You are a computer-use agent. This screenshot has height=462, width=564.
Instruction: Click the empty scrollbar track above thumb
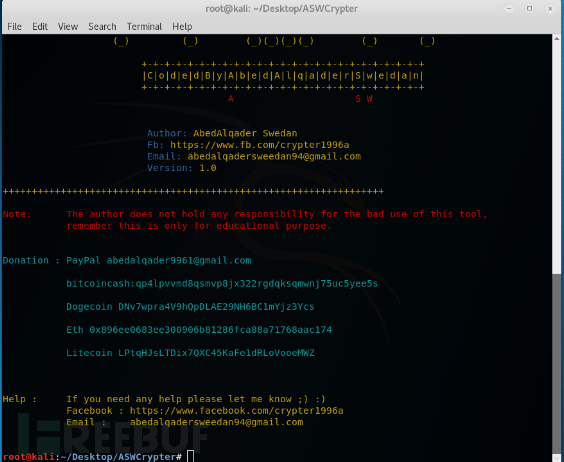click(x=557, y=158)
